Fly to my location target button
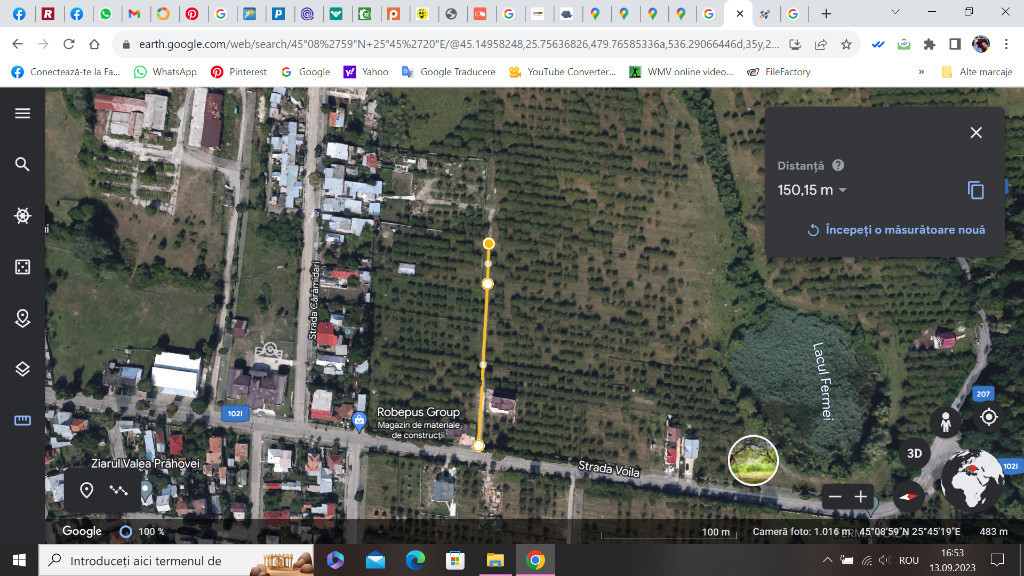 pos(989,417)
